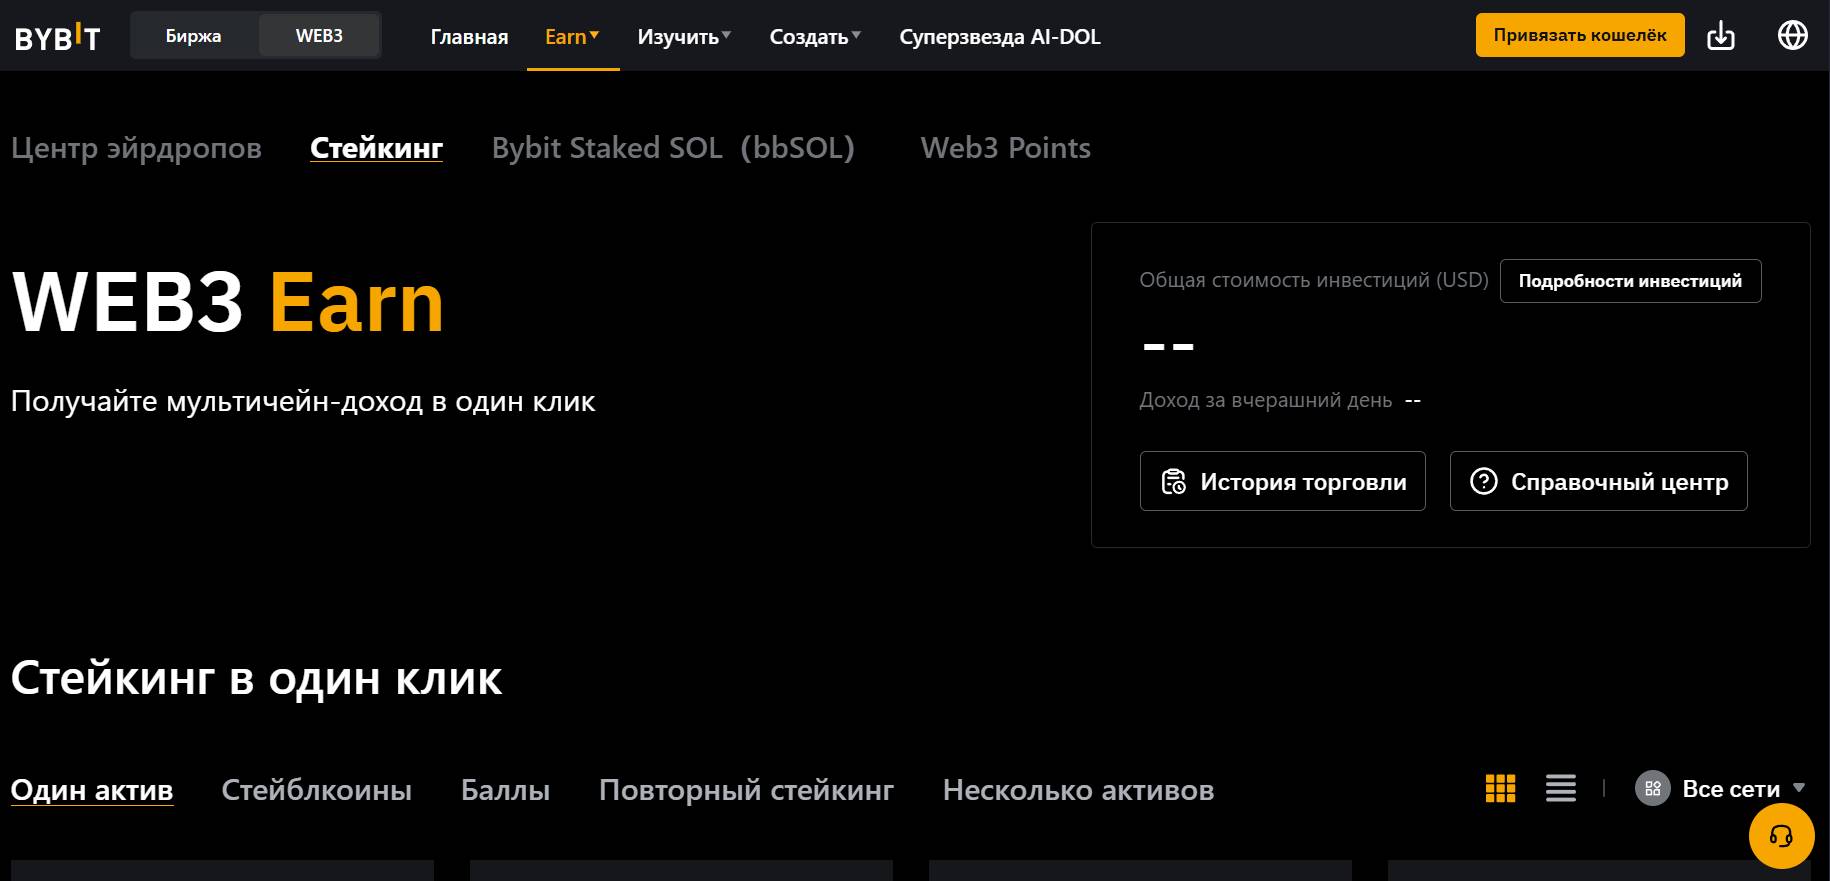Click the Bybit logo
The image size is (1830, 881).
[58, 37]
